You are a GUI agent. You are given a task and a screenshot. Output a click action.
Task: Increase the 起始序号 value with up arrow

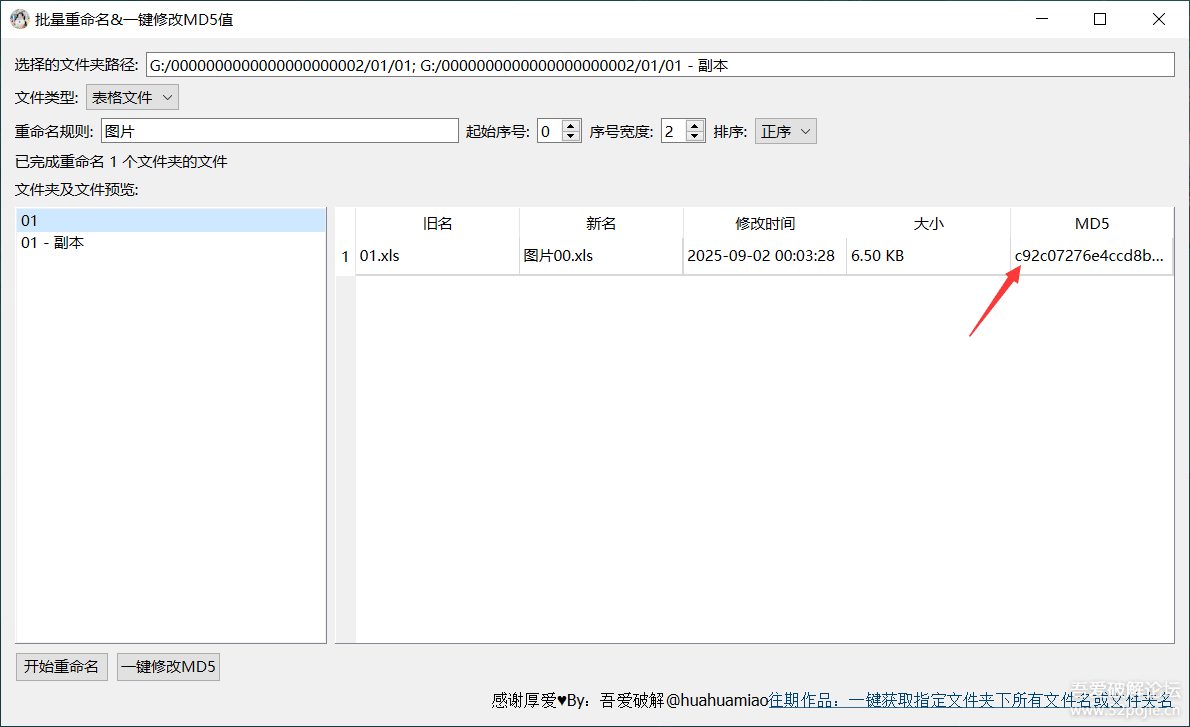point(571,126)
